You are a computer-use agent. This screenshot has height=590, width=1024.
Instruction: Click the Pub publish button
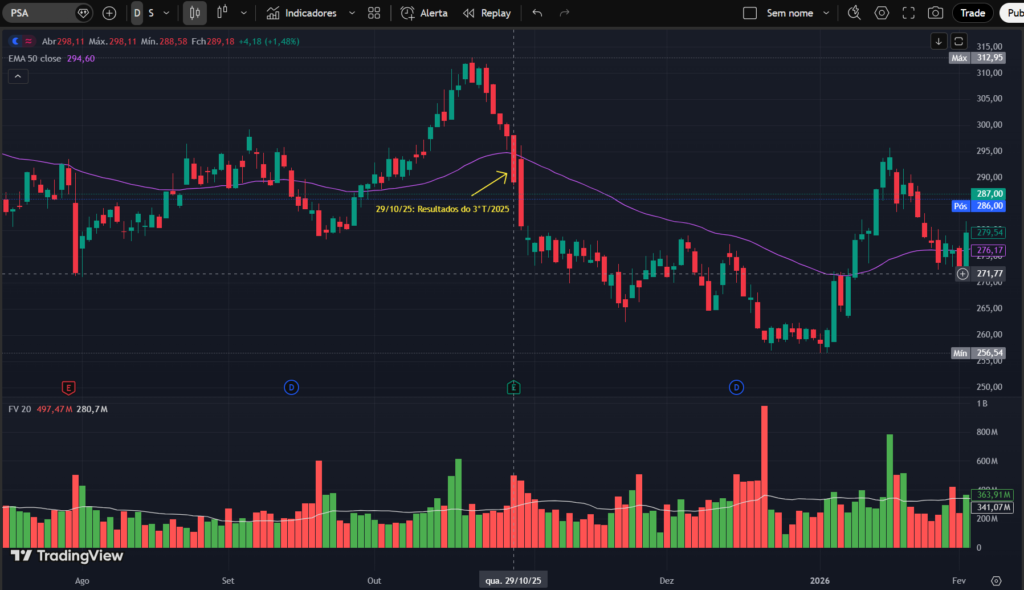1014,12
